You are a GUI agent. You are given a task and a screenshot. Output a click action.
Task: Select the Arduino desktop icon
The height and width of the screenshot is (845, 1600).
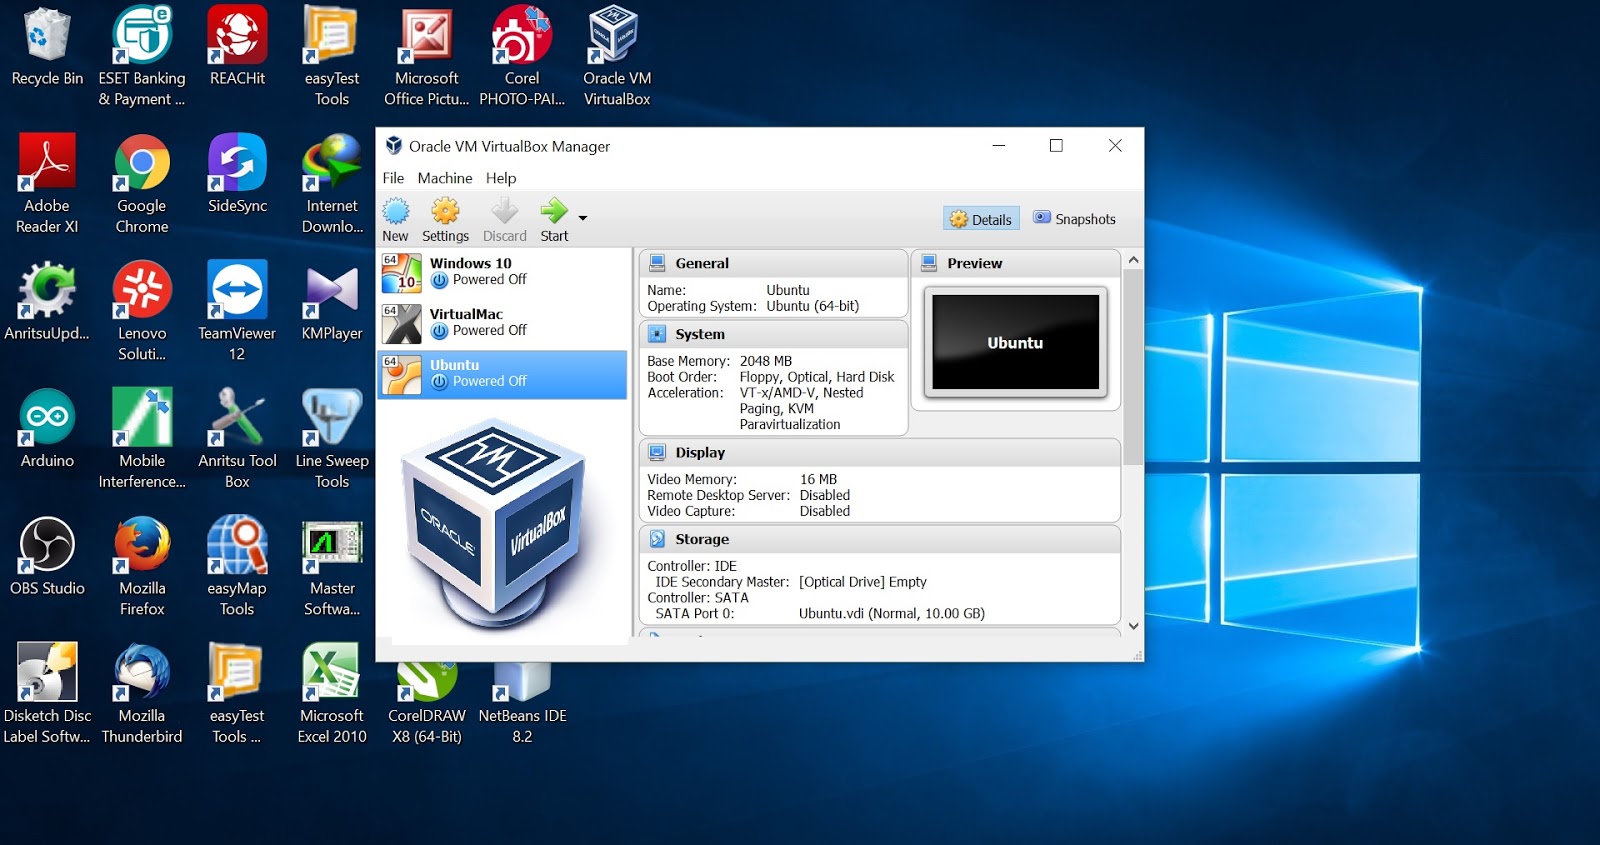point(47,429)
